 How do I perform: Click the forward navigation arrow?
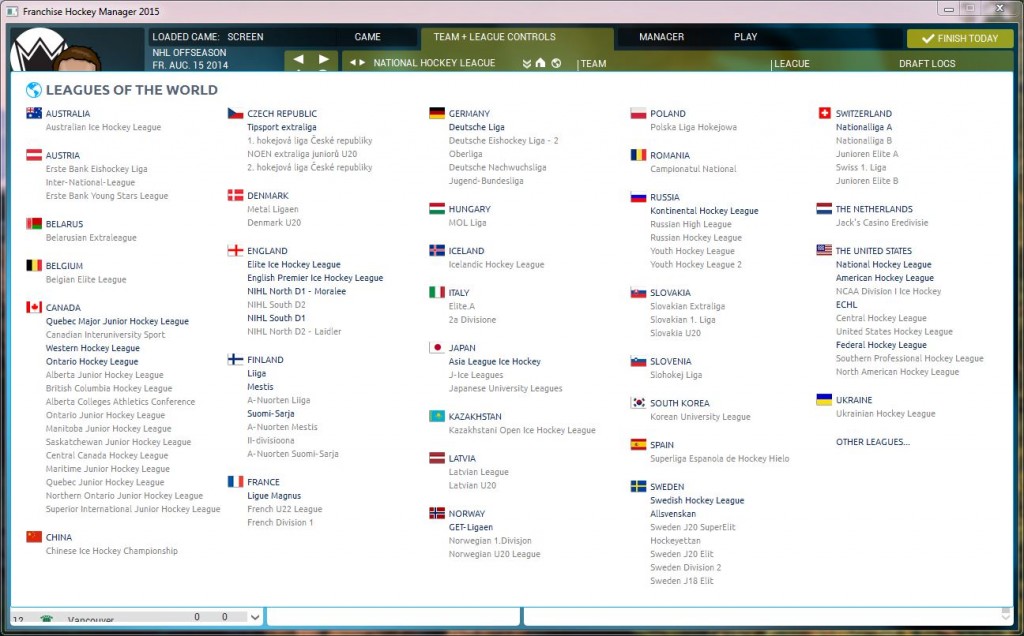pyautogui.click(x=323, y=59)
